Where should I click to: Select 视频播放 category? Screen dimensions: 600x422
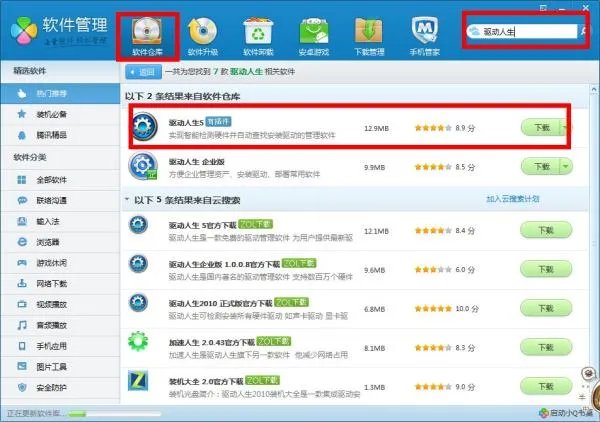(60, 305)
